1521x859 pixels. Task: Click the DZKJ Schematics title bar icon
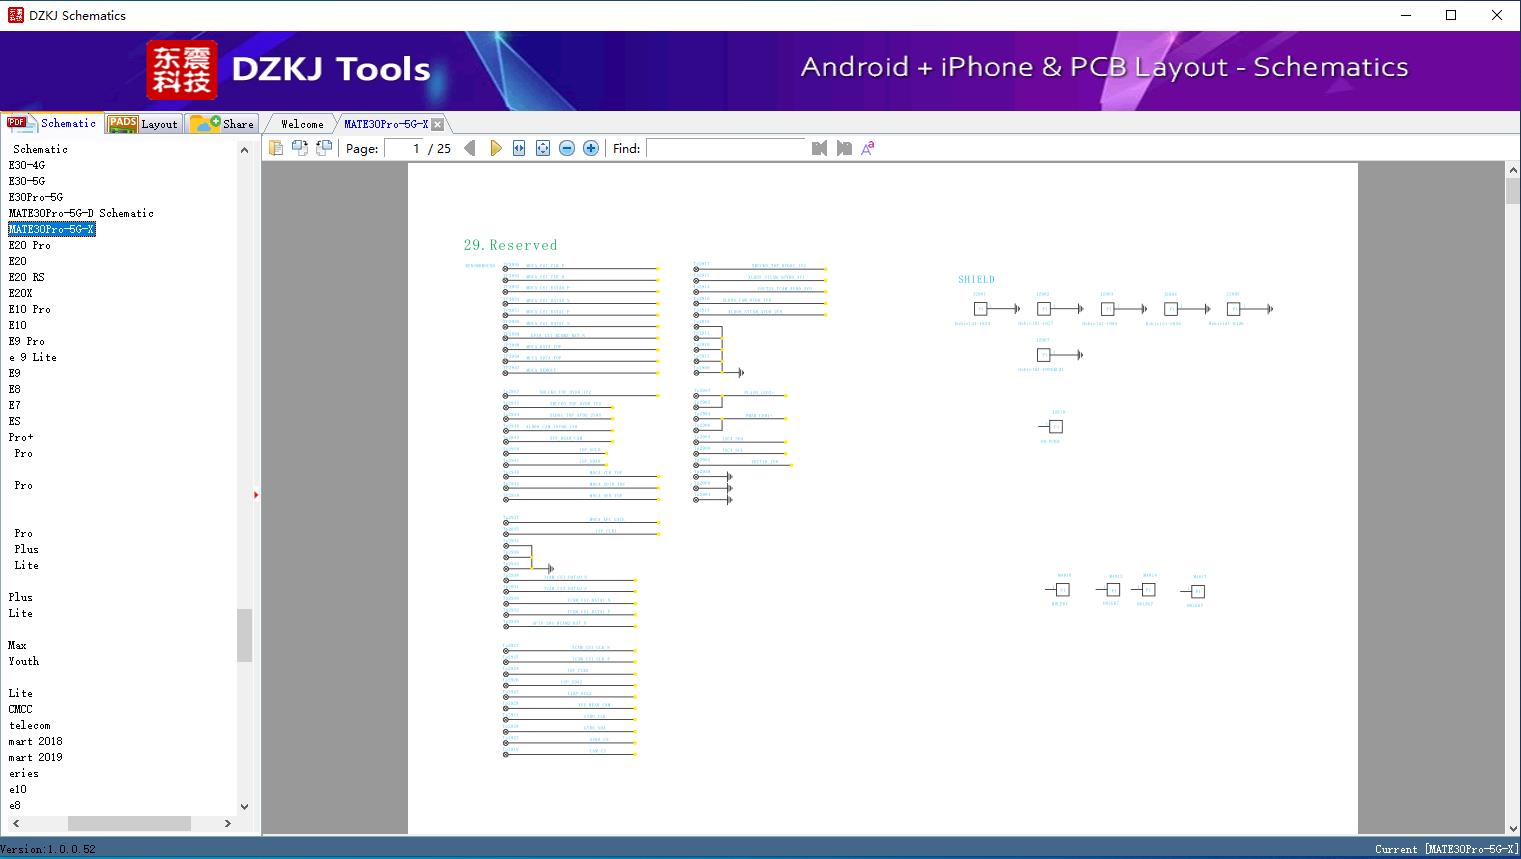pos(15,15)
